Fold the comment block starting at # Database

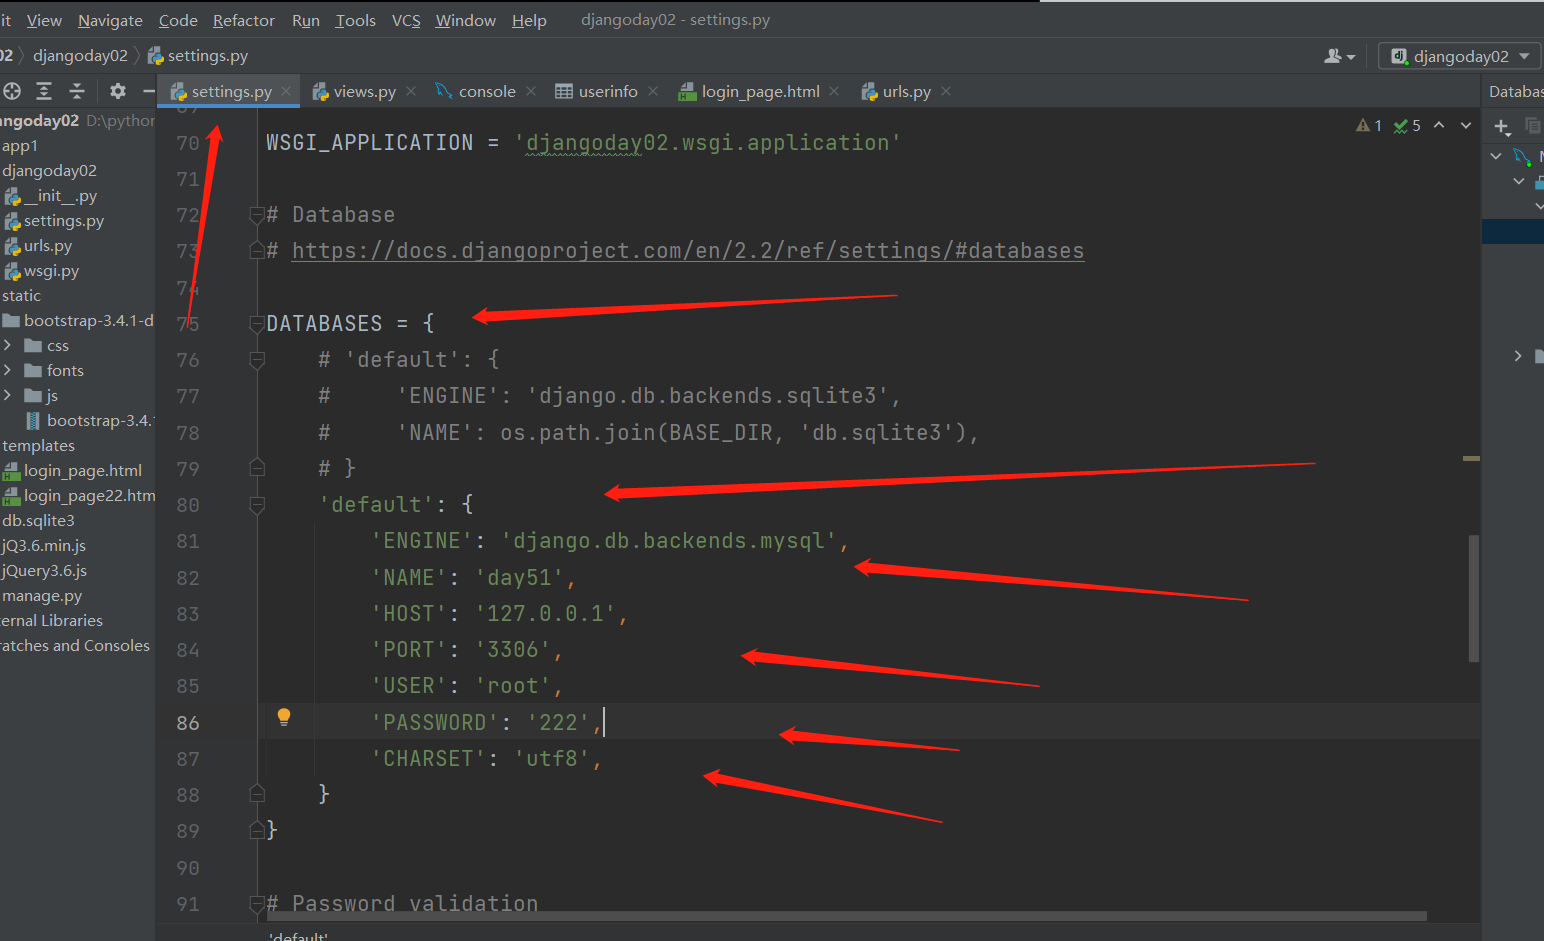tap(257, 214)
